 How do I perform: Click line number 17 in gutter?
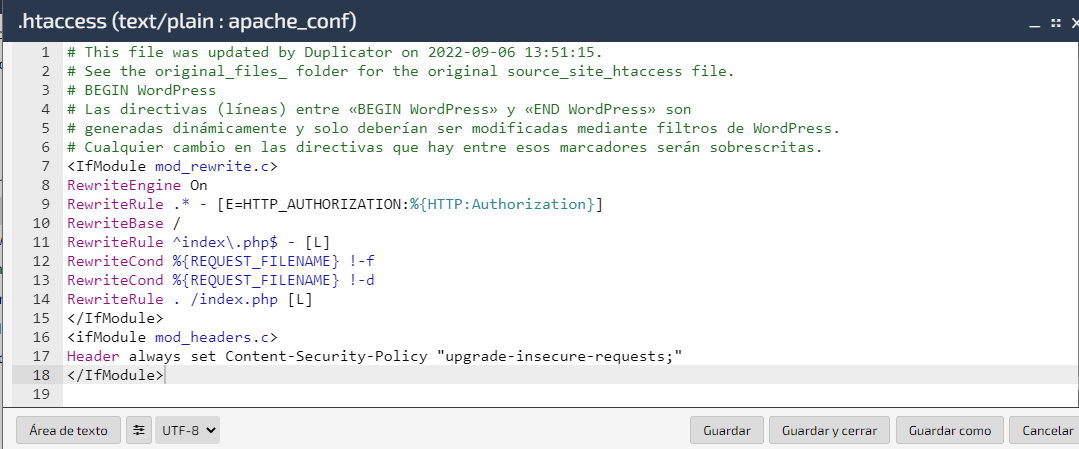click(41, 356)
